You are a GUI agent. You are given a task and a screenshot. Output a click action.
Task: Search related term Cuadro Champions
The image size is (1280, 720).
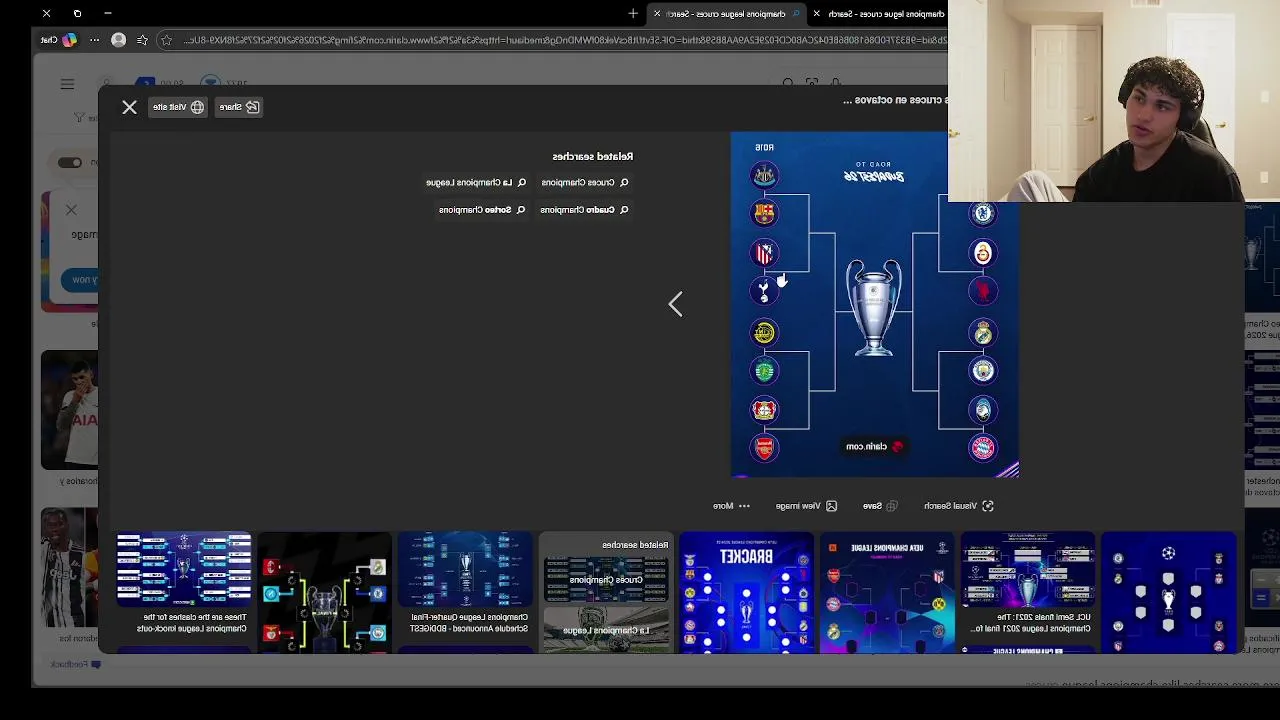584,210
